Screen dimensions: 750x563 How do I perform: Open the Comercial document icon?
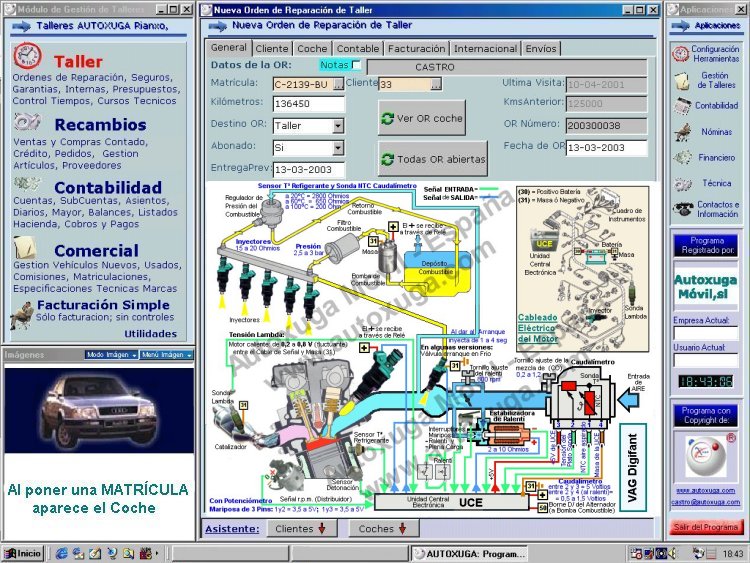point(25,247)
